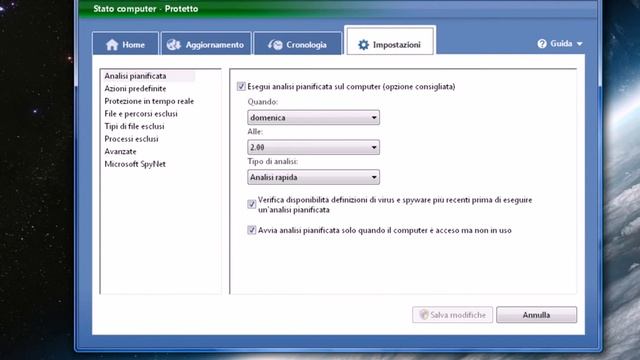Click the Guida question mark icon
This screenshot has width=640, height=360.
(542, 44)
